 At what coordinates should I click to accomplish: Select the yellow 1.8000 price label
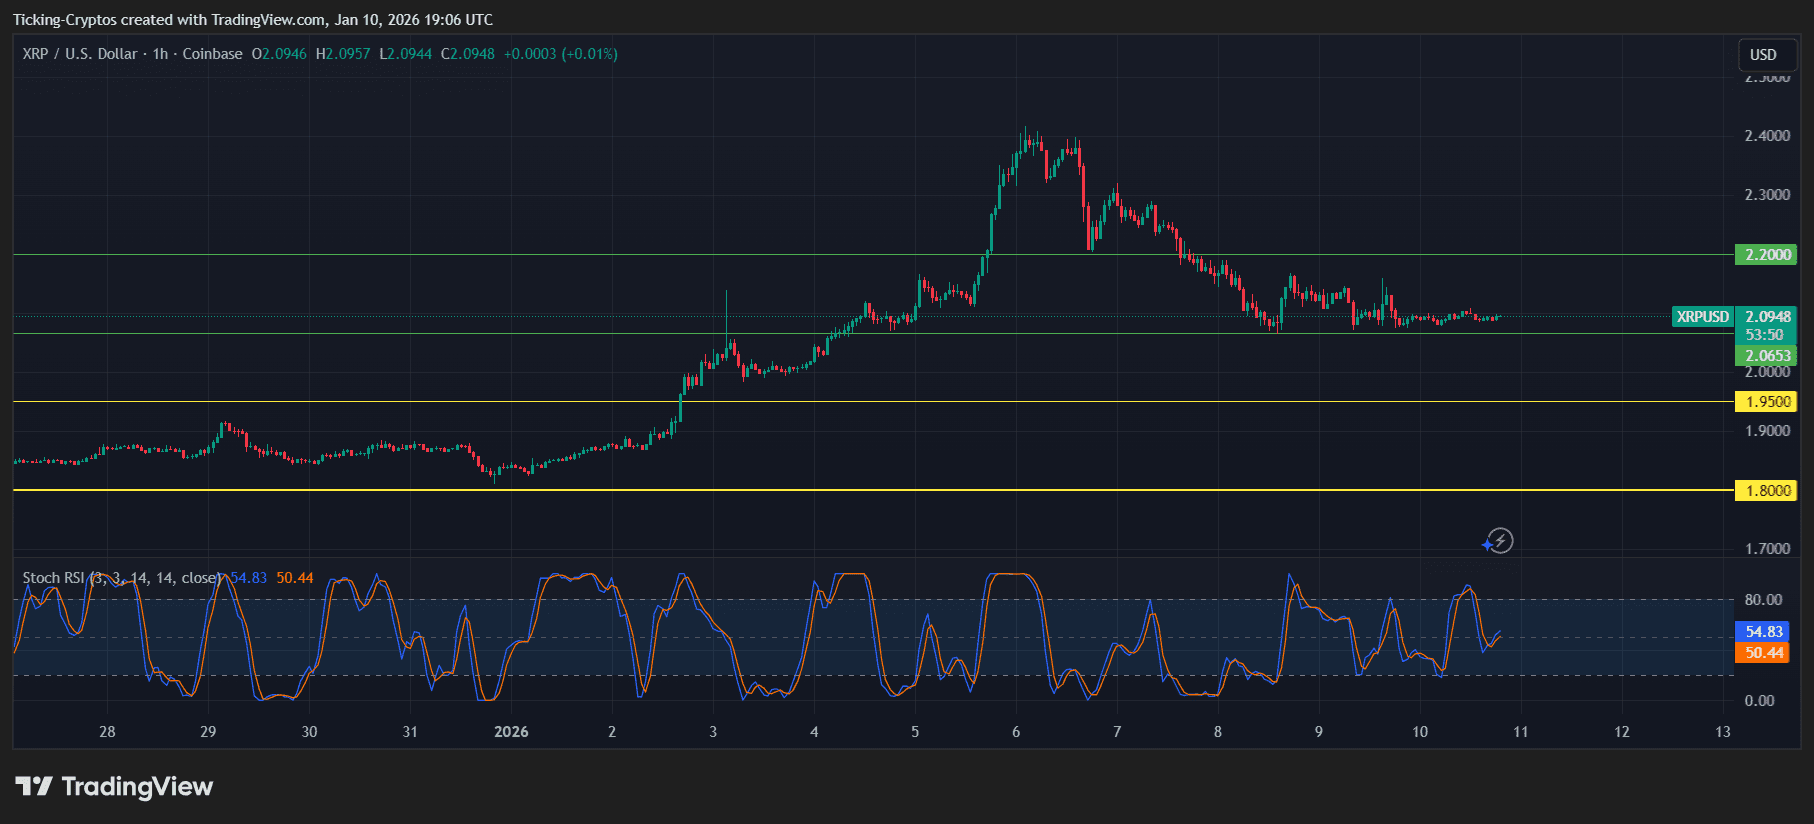[1767, 491]
